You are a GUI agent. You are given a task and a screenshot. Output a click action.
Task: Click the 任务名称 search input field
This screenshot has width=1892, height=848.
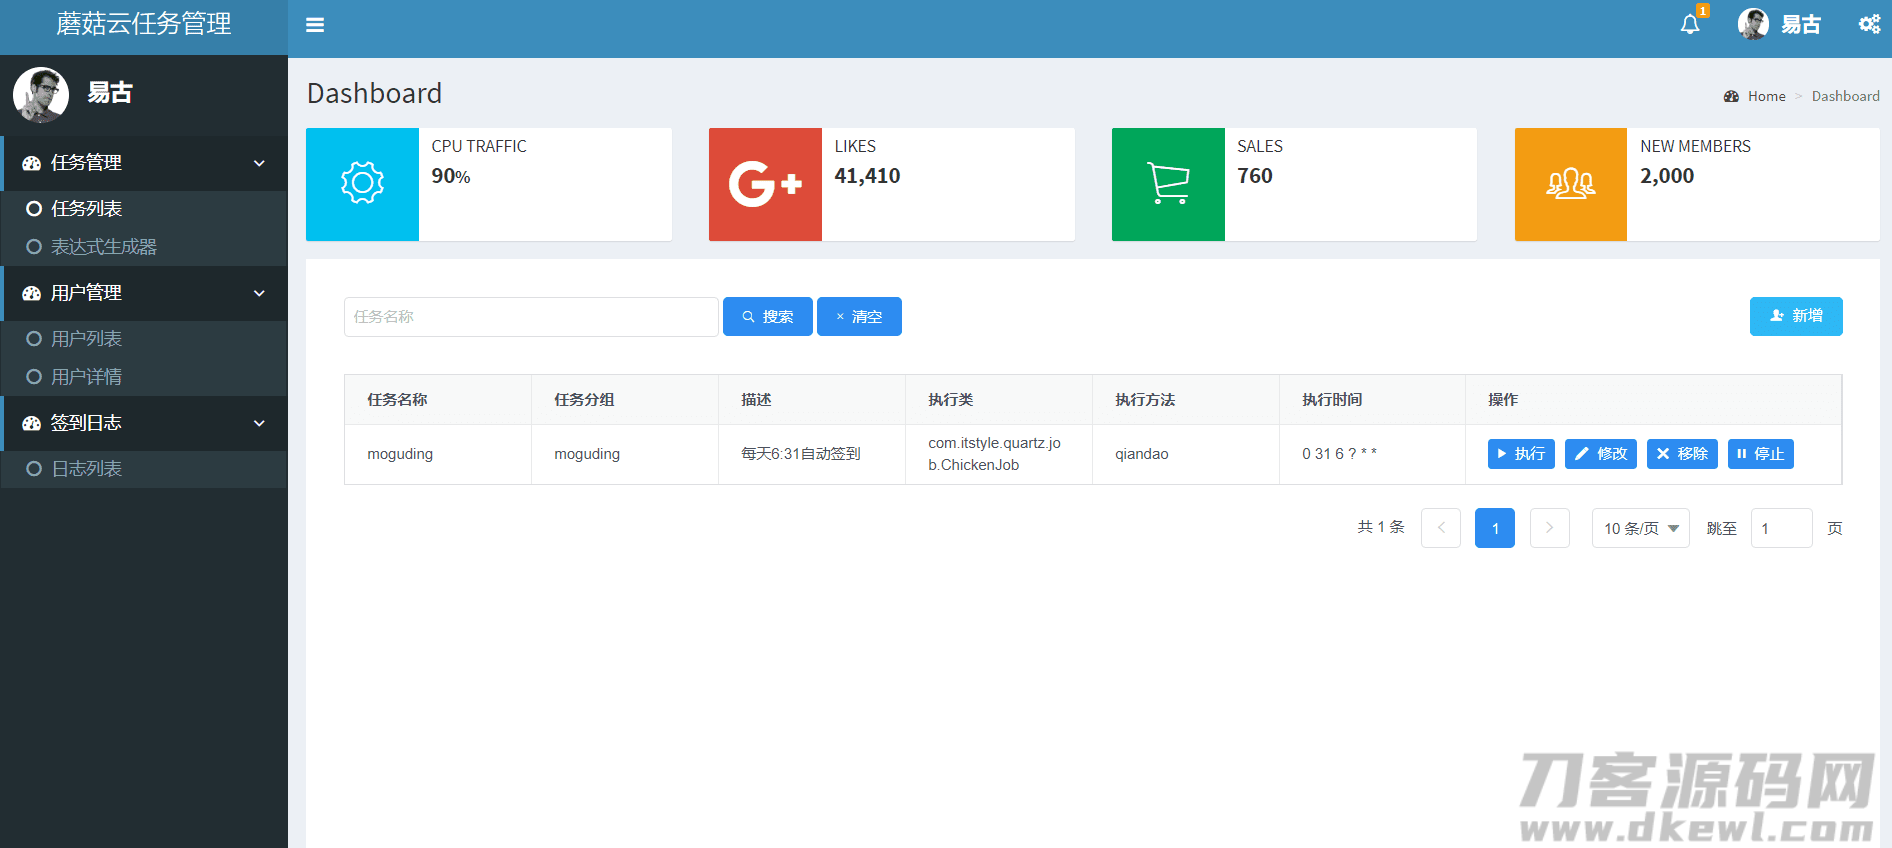(x=531, y=317)
